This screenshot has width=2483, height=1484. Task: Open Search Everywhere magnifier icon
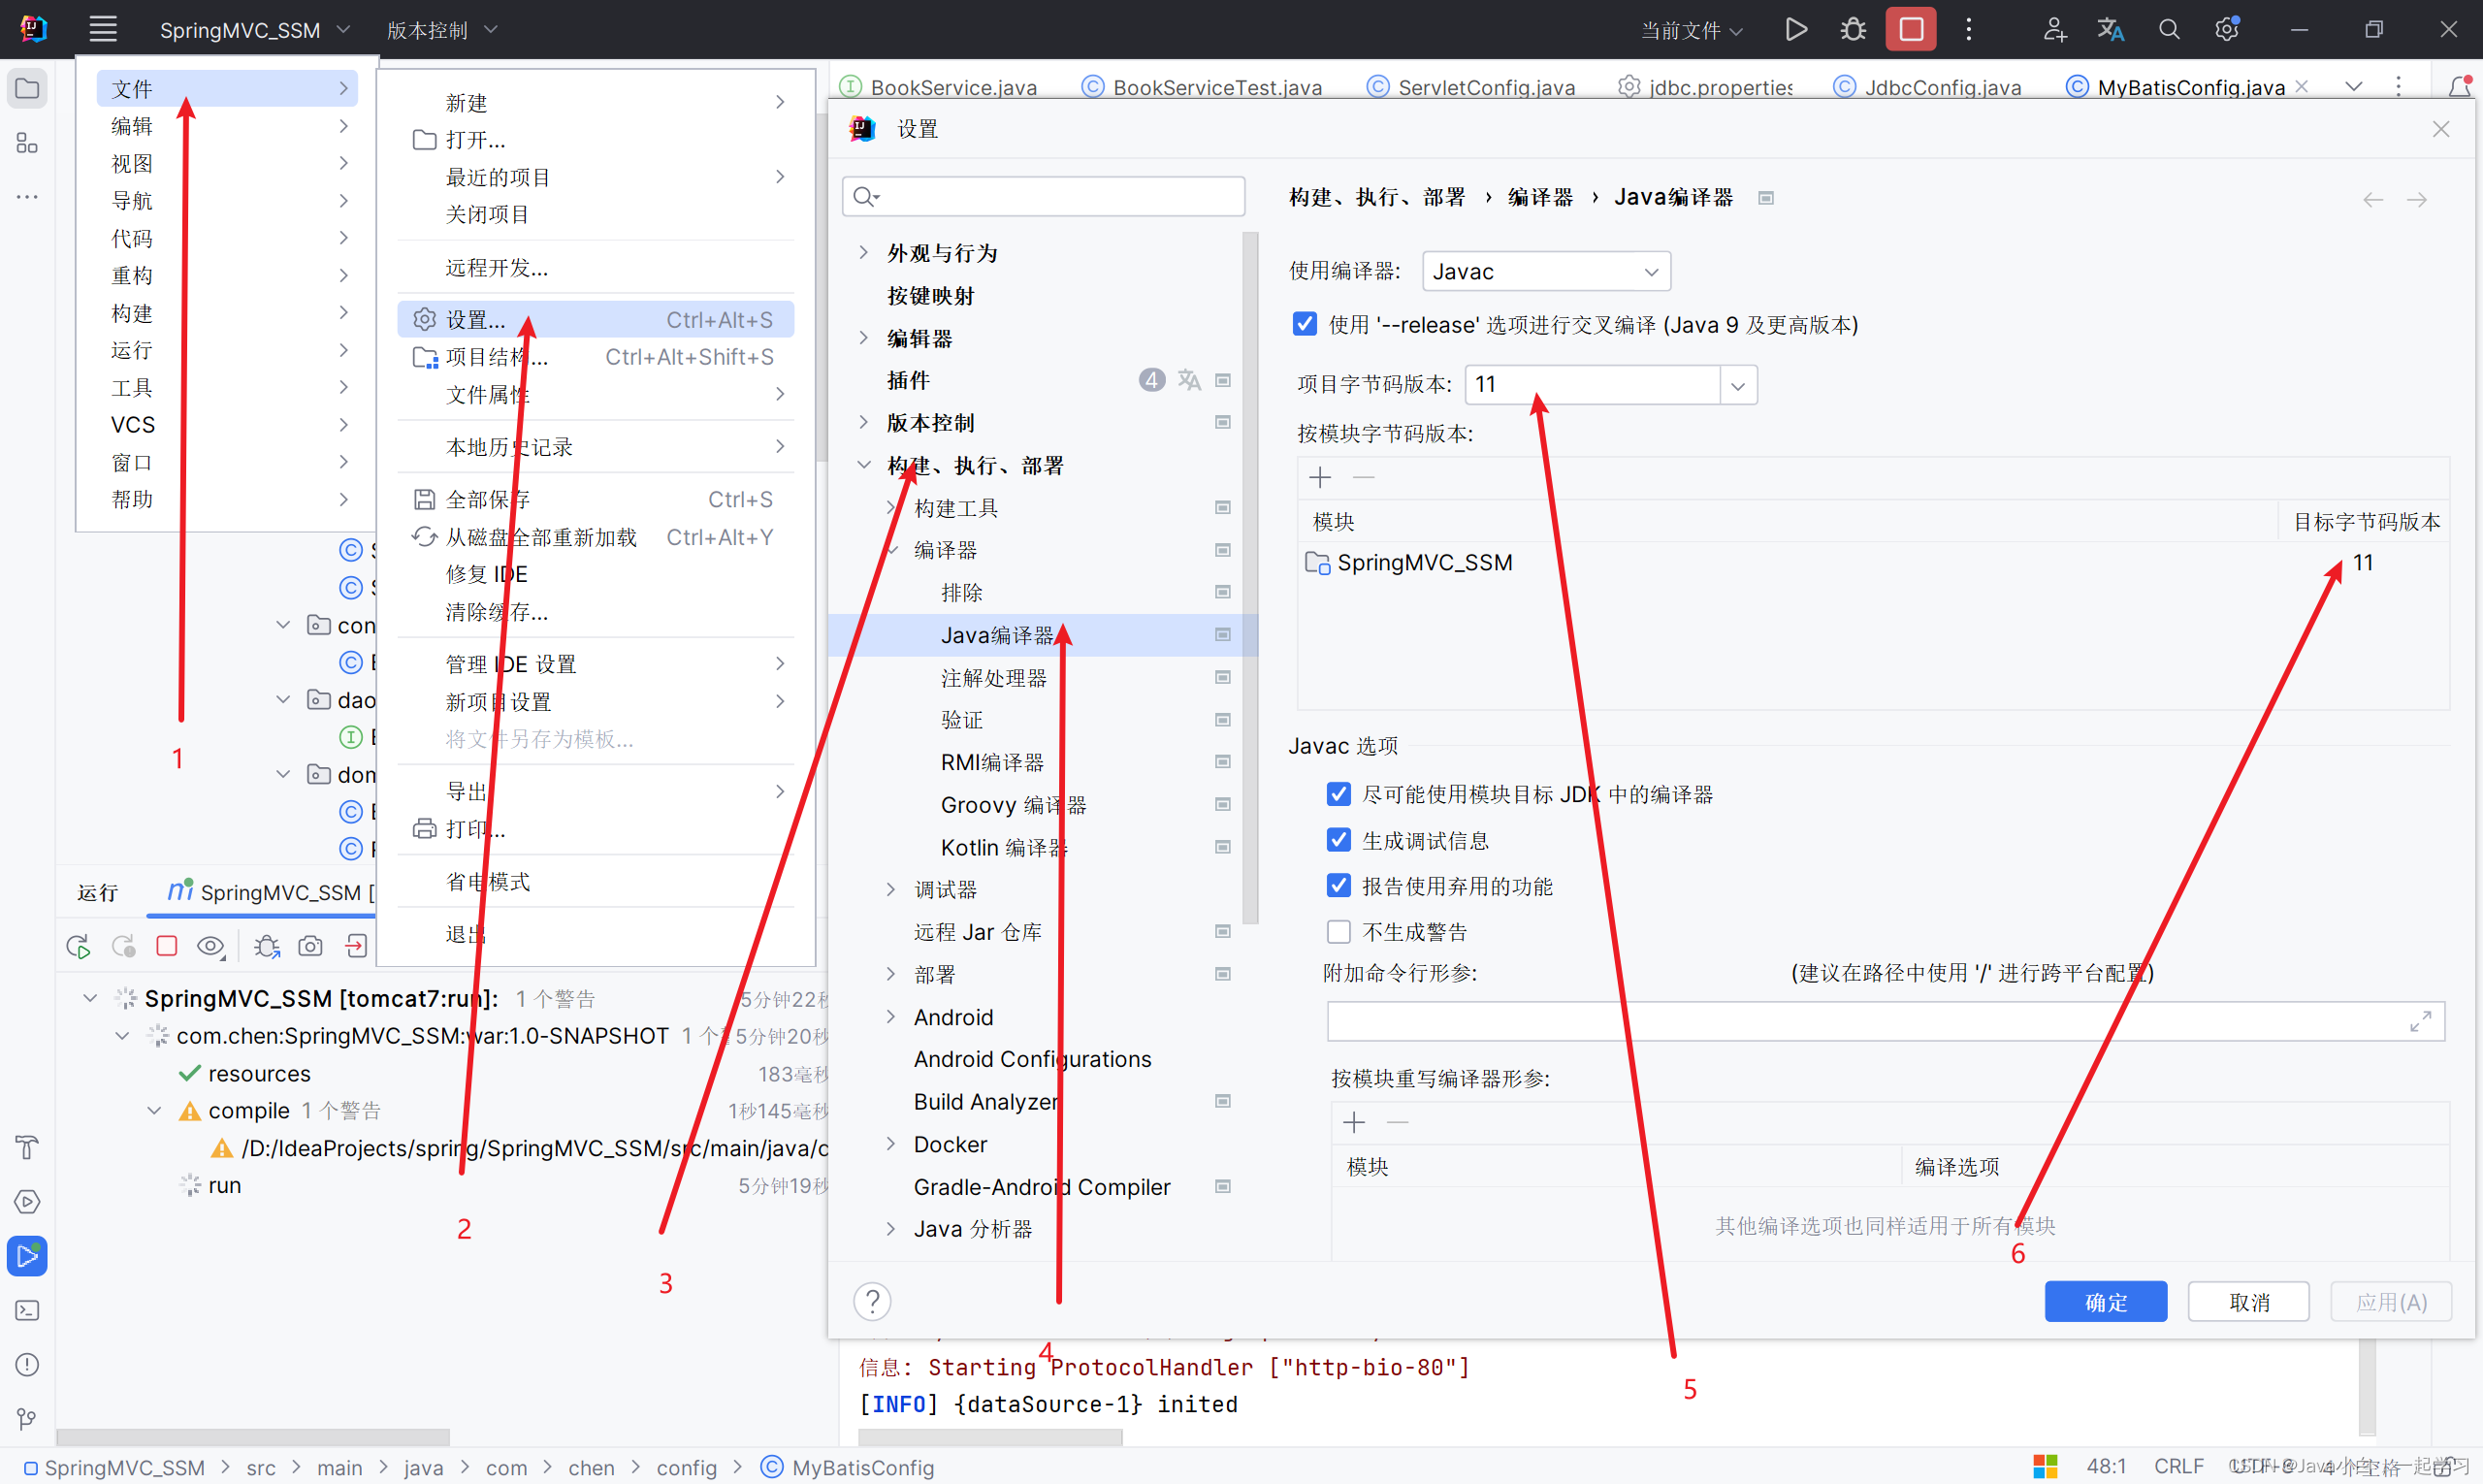click(2168, 29)
